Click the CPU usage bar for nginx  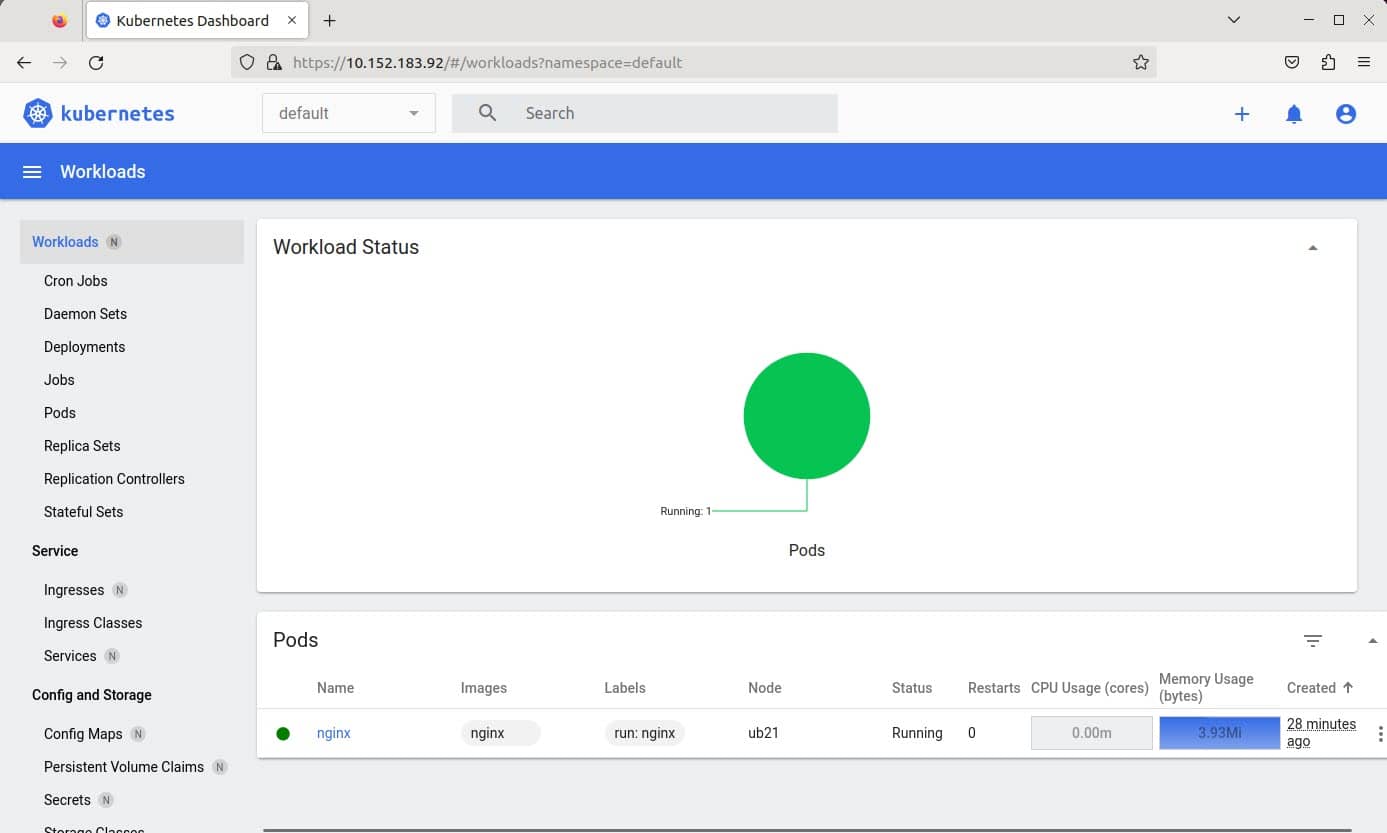[1092, 733]
